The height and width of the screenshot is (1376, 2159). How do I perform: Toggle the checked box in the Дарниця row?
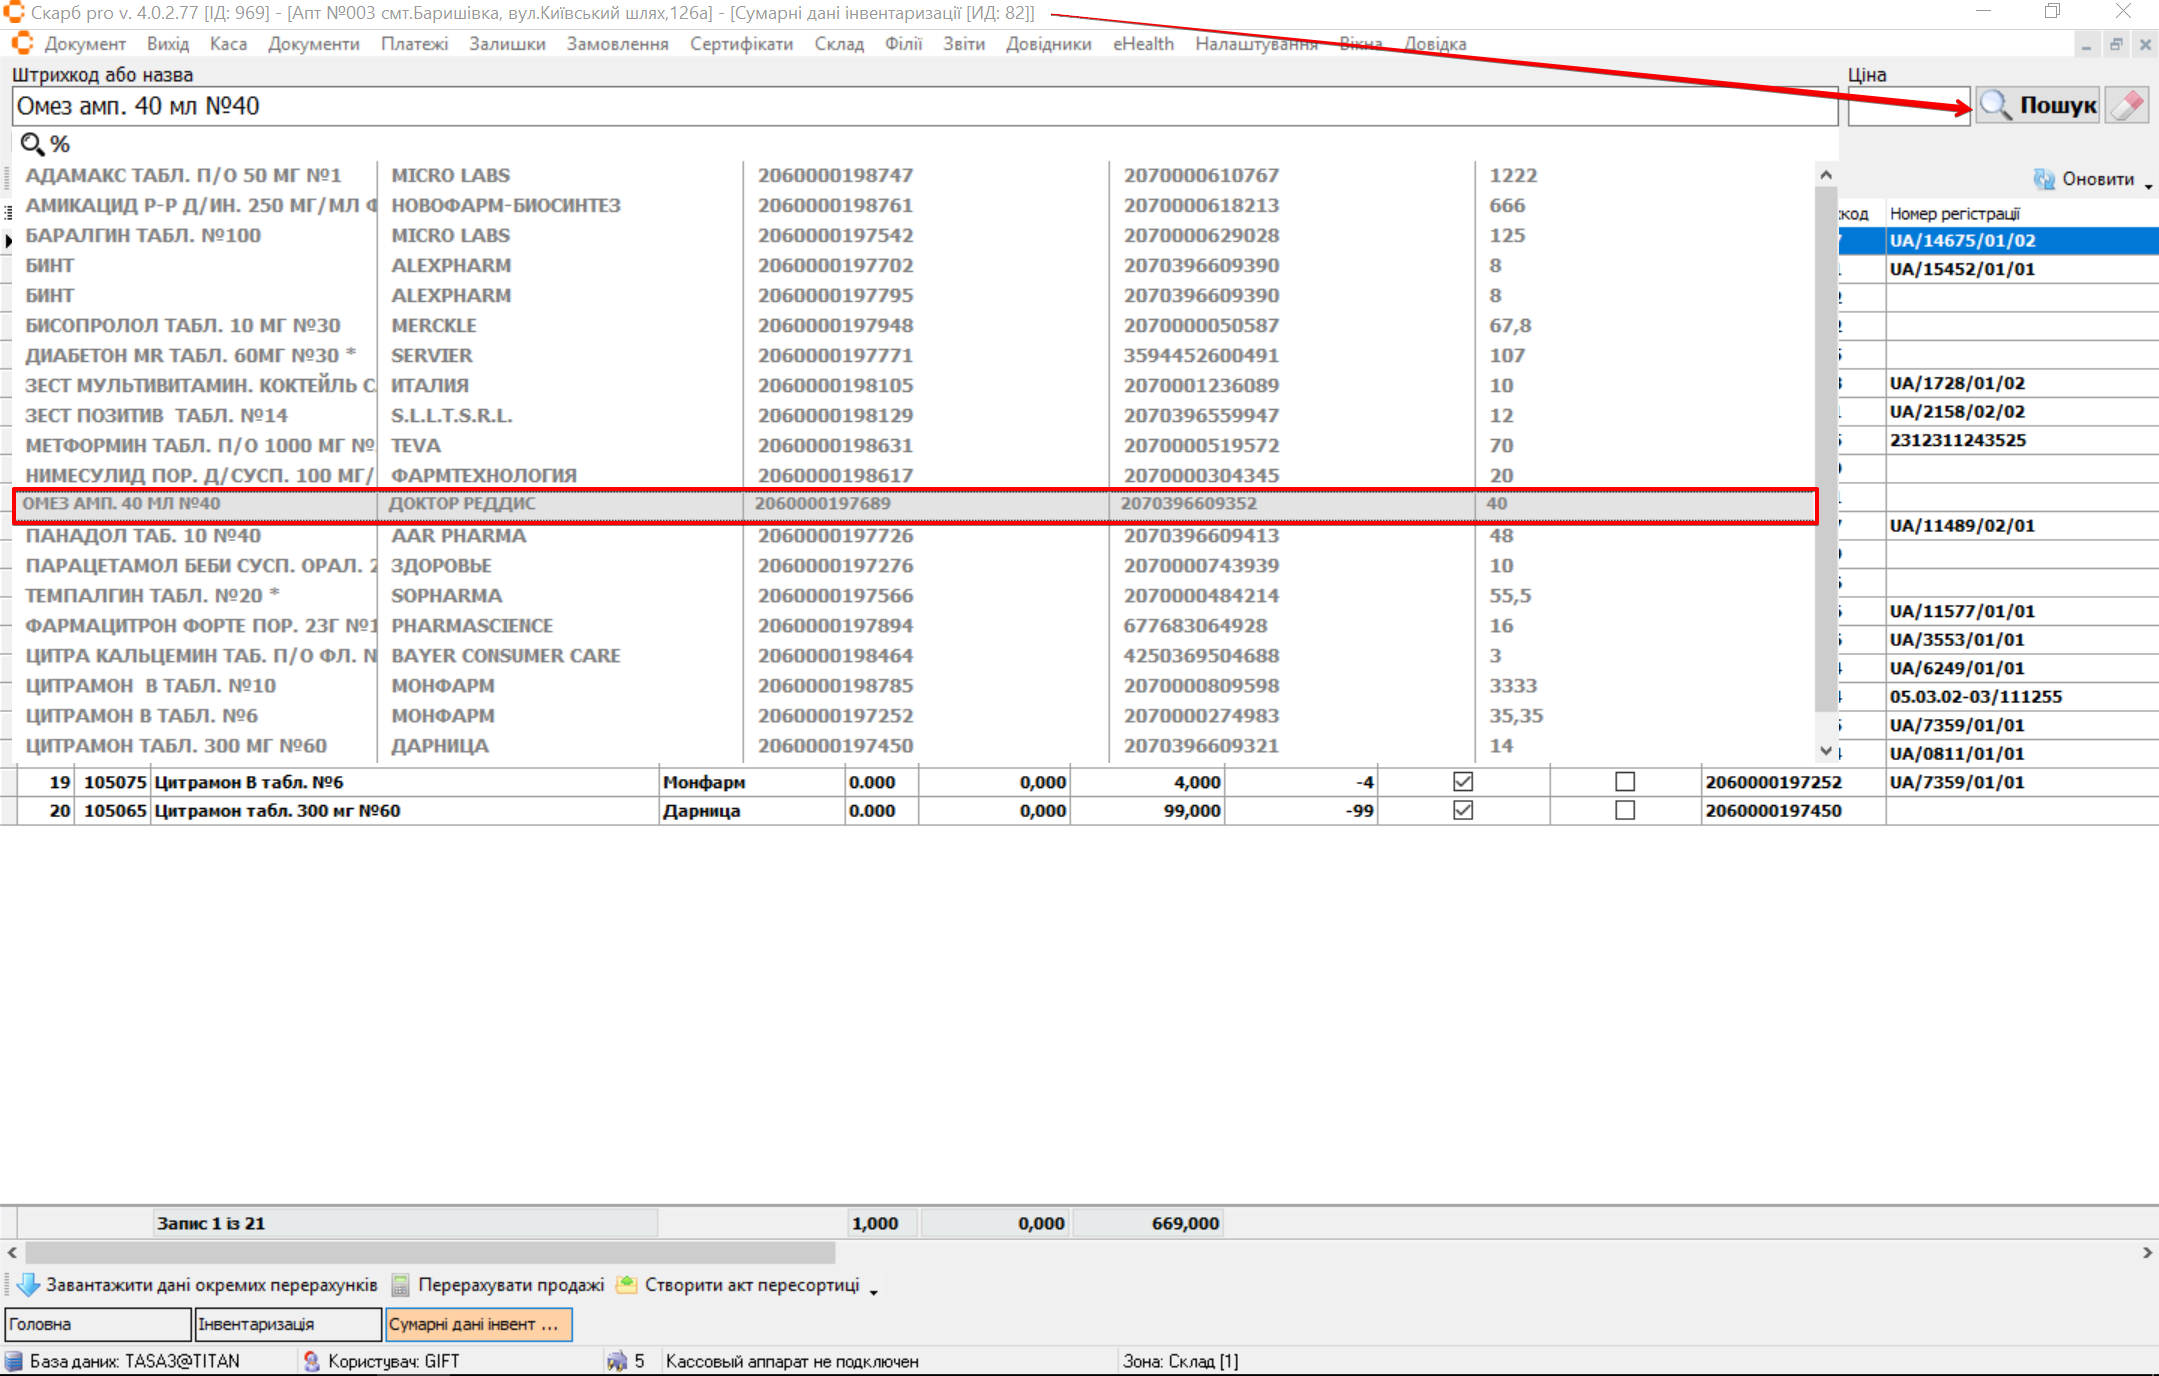tap(1463, 810)
